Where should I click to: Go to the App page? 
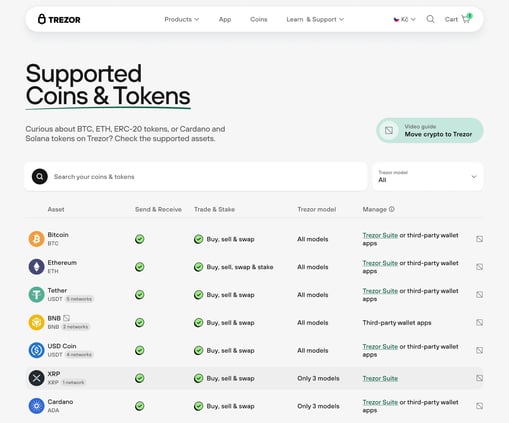pyautogui.click(x=225, y=19)
